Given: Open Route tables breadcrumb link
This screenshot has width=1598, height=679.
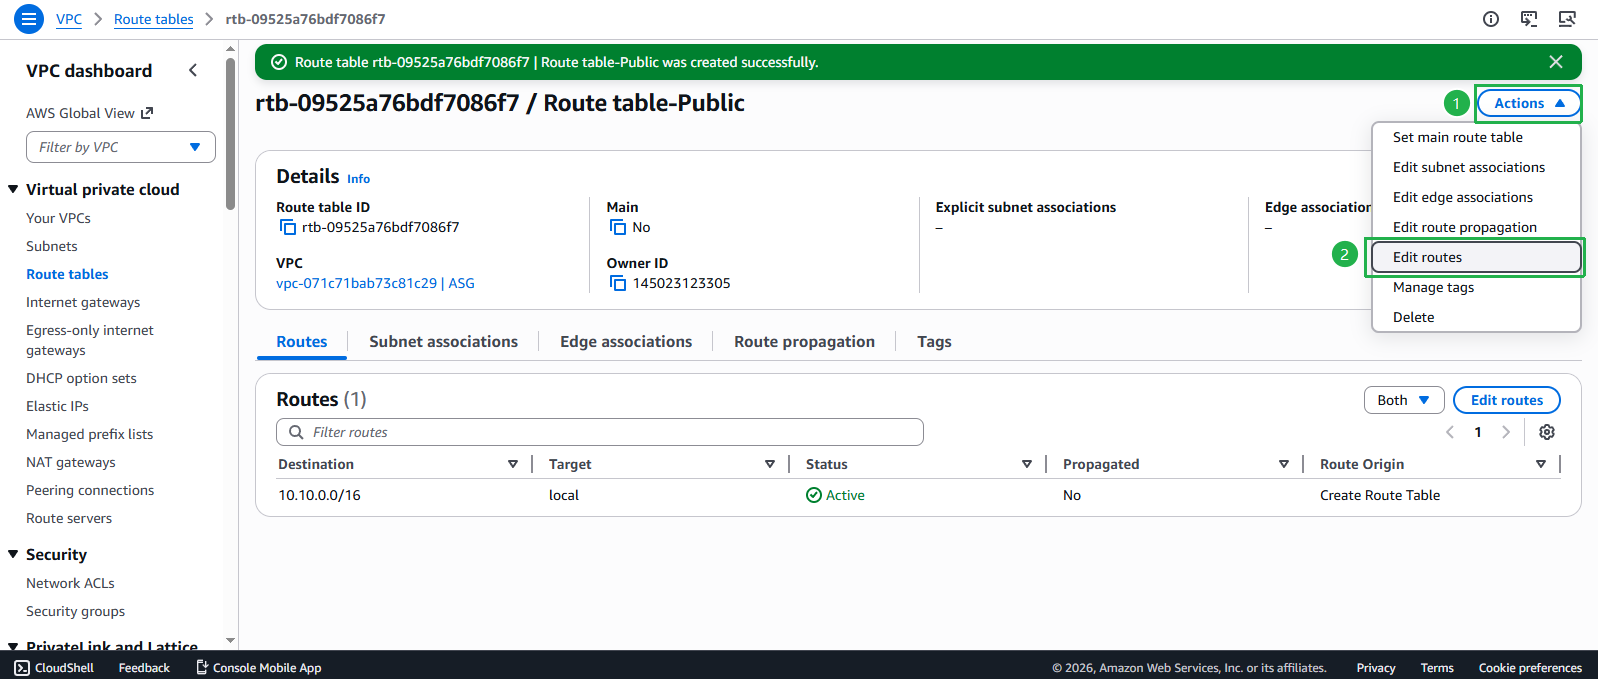Looking at the screenshot, I should pos(153,19).
